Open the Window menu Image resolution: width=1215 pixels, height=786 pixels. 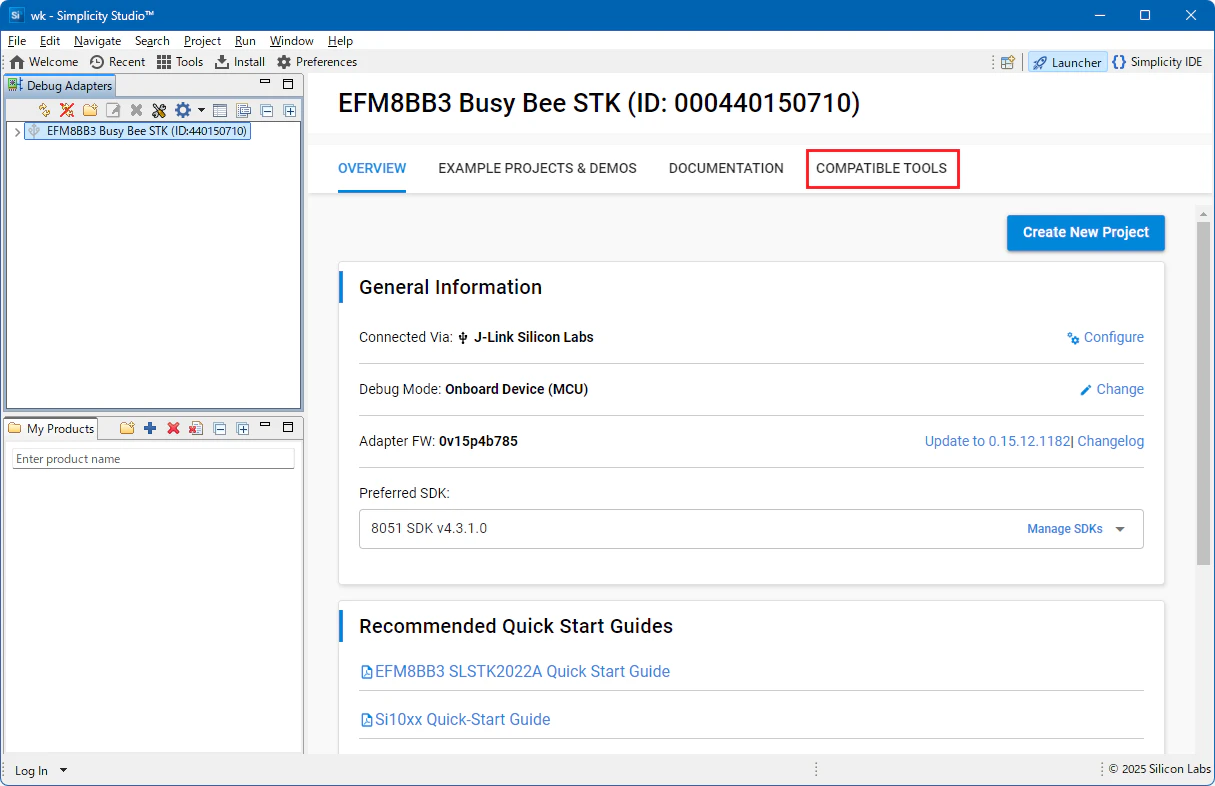click(291, 41)
